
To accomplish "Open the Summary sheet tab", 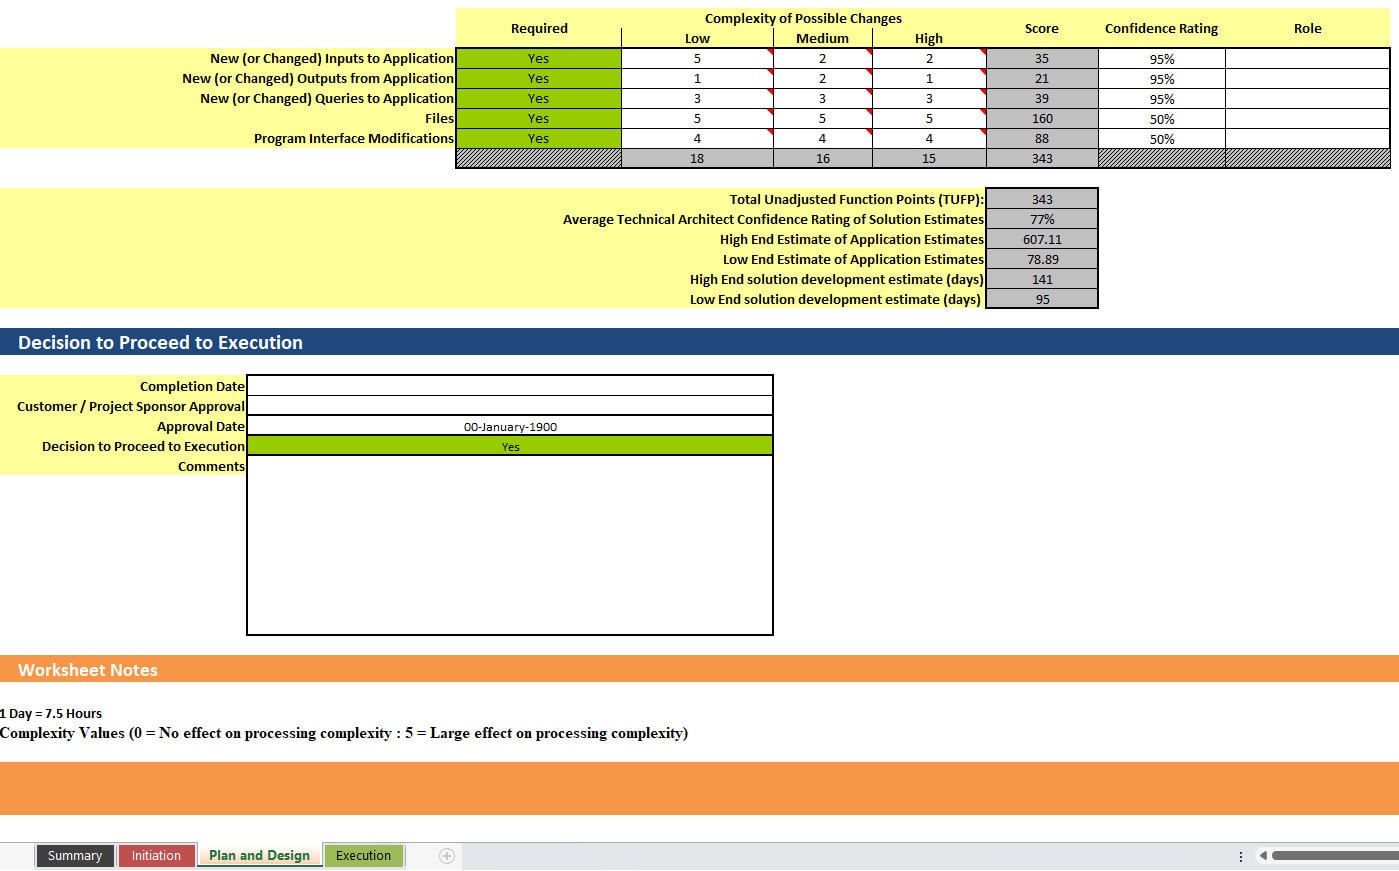I will tap(75, 856).
